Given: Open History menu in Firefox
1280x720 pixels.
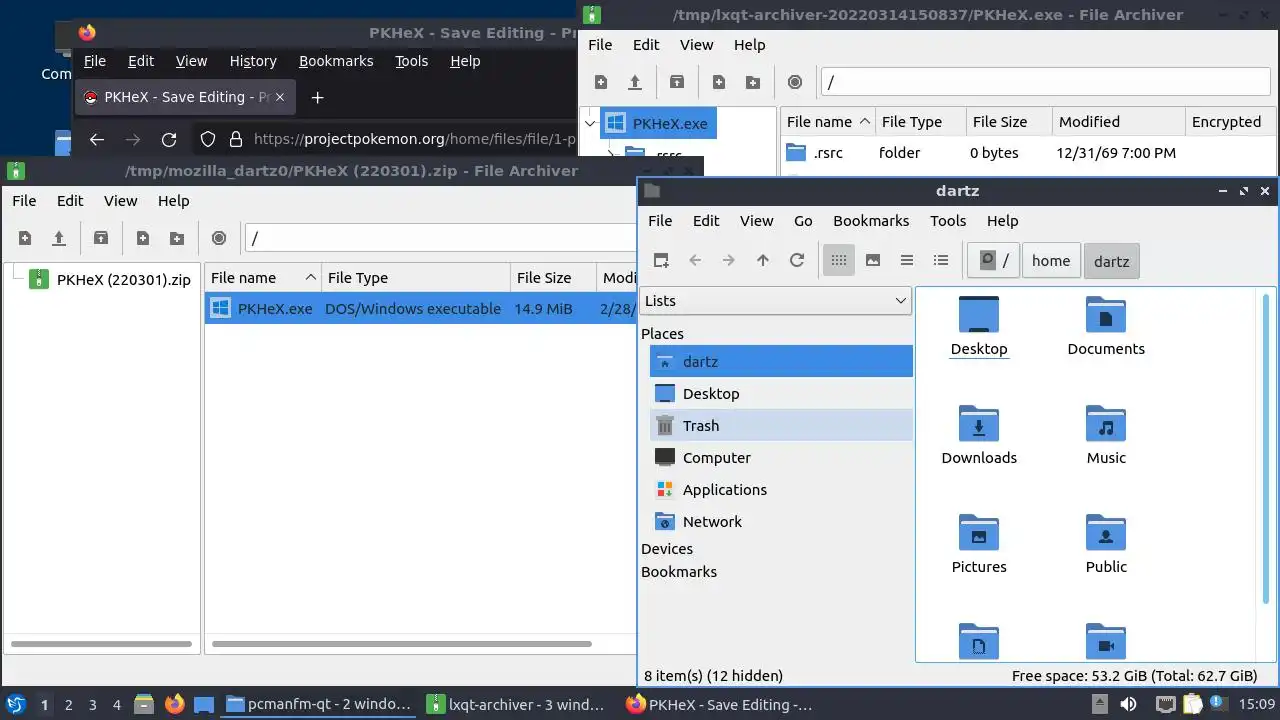Looking at the screenshot, I should (253, 61).
